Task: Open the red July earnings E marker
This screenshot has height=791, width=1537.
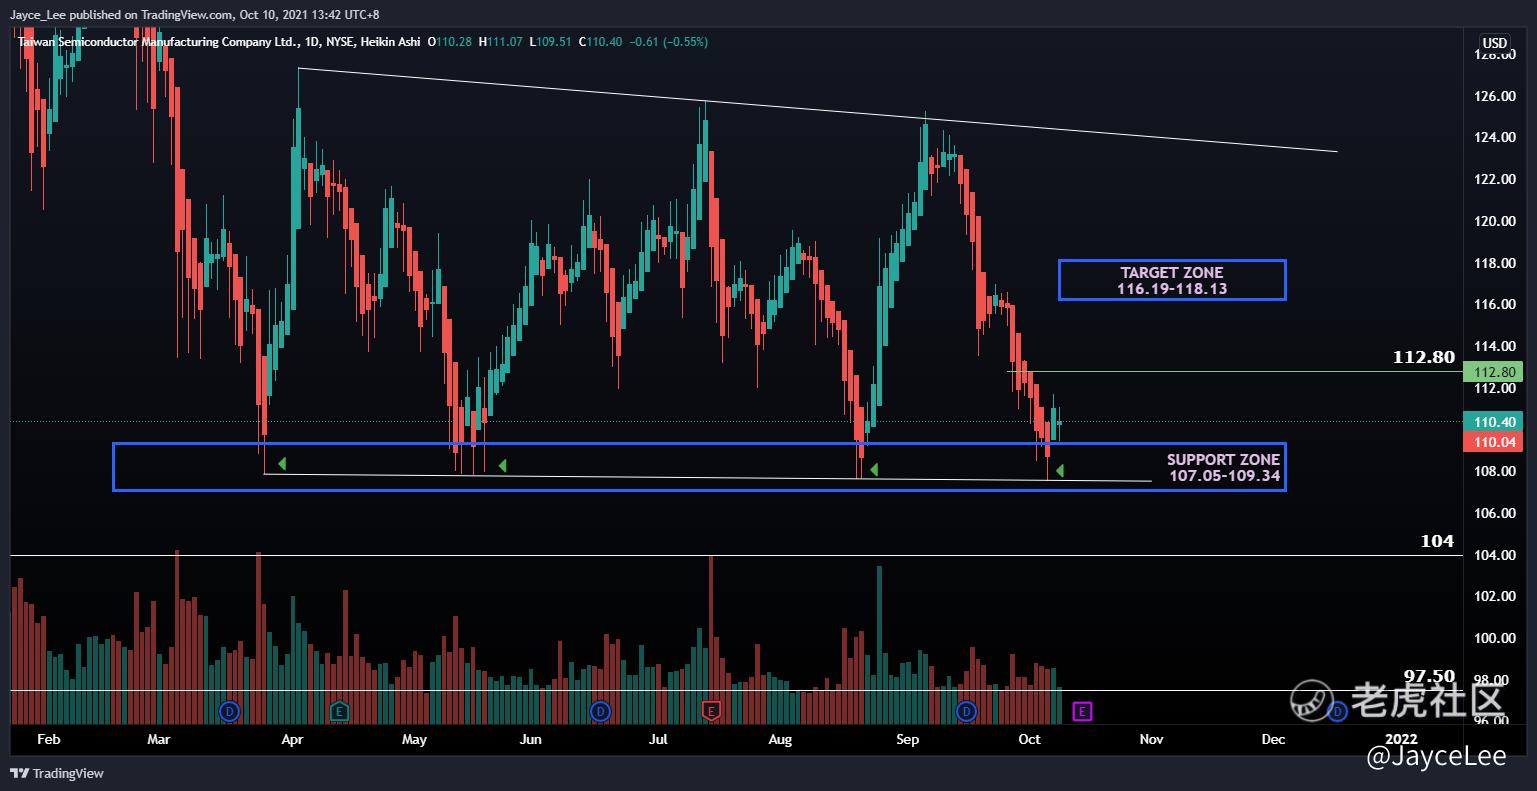Action: coord(711,711)
